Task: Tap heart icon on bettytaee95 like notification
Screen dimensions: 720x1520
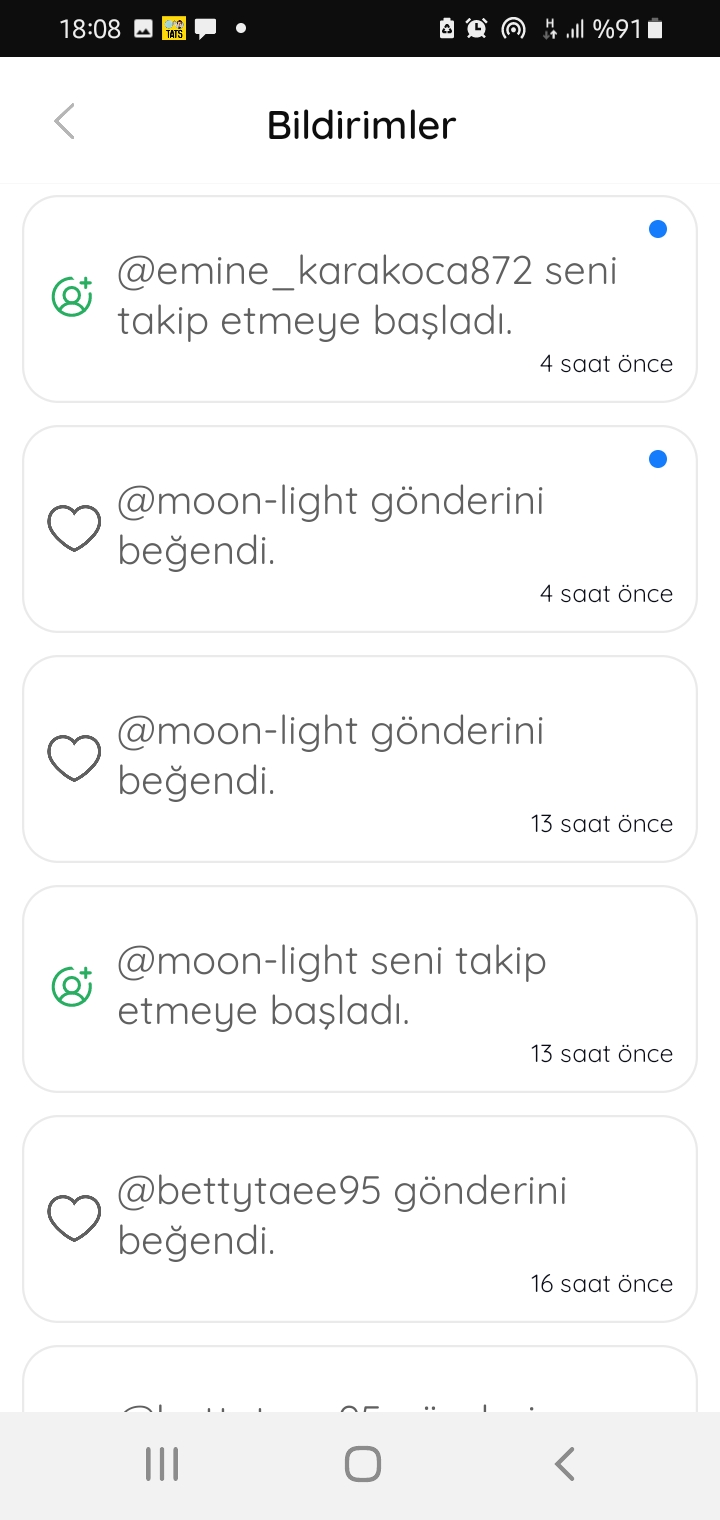Action: [75, 1217]
